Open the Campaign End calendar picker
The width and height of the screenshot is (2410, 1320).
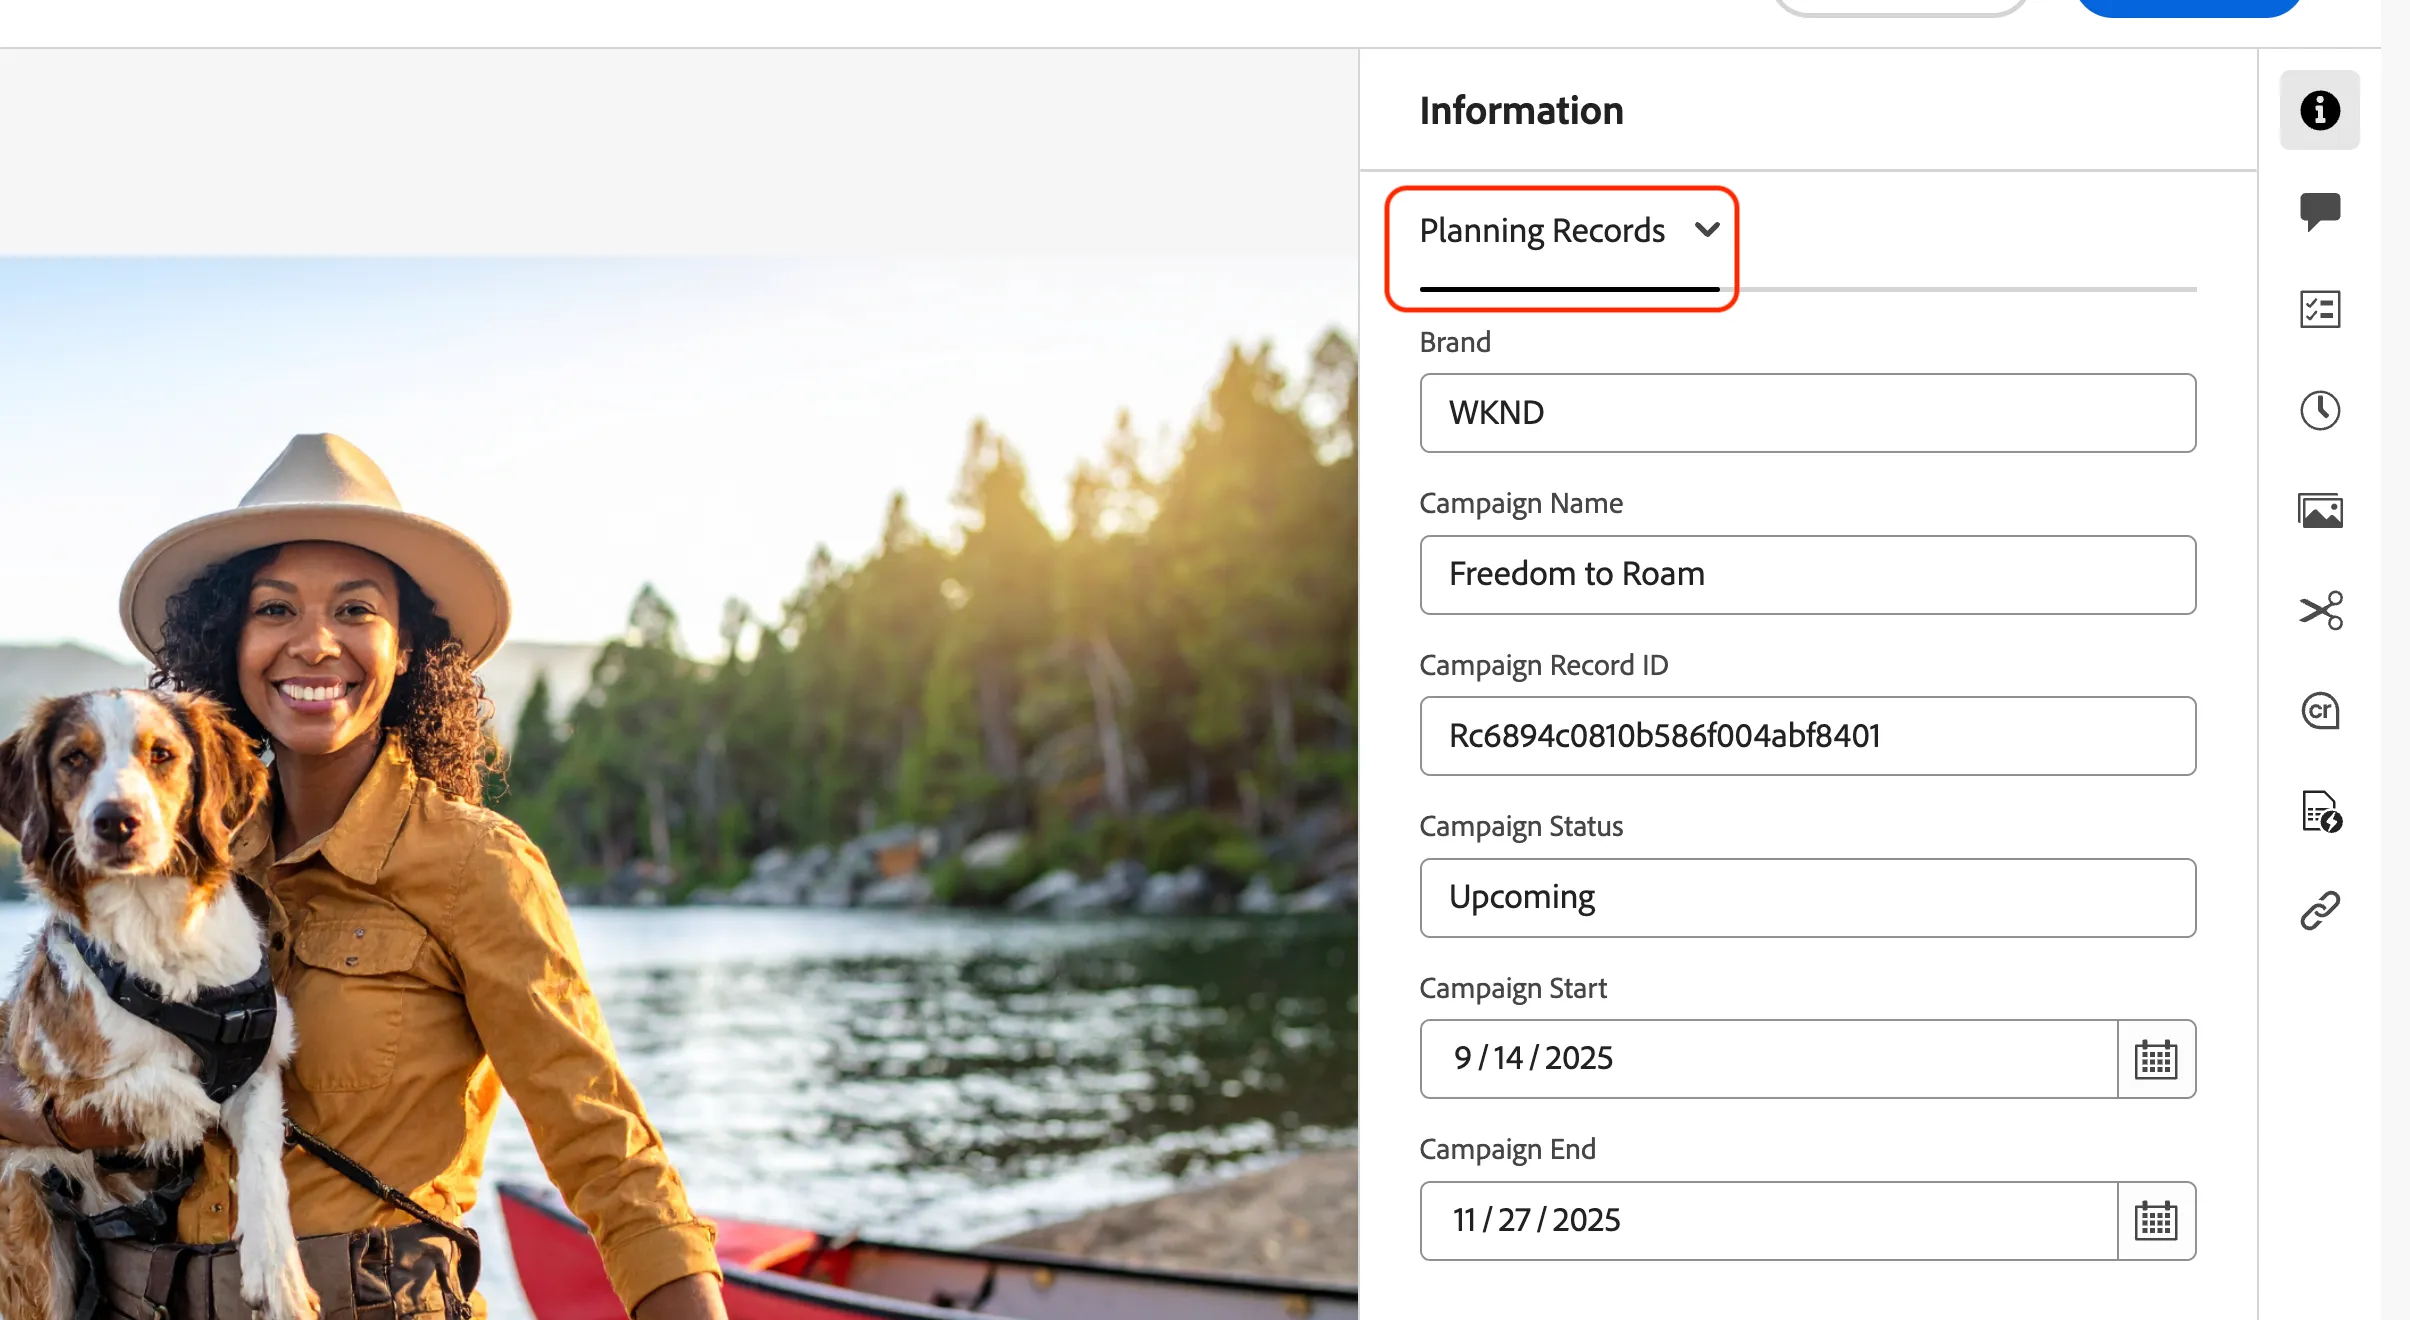(2156, 1221)
